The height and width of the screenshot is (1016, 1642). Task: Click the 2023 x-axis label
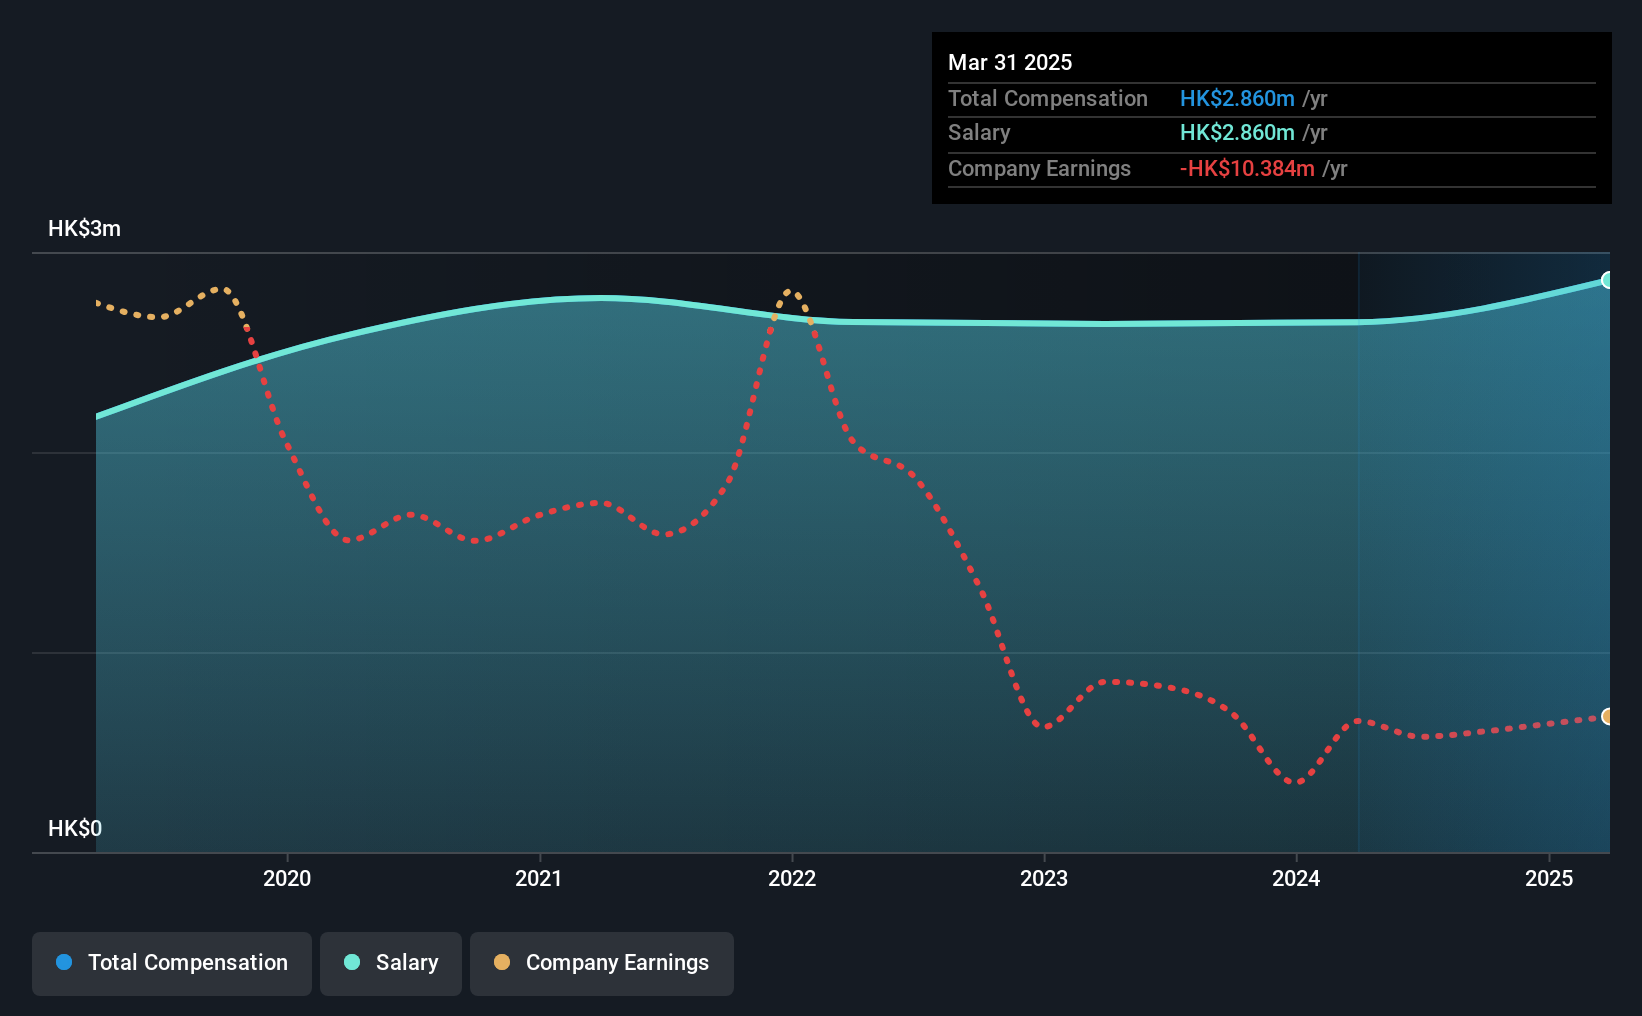pyautogui.click(x=1044, y=878)
